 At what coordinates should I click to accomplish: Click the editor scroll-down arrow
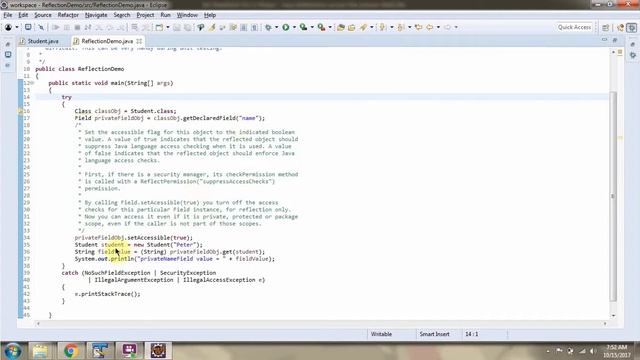pos(613,316)
